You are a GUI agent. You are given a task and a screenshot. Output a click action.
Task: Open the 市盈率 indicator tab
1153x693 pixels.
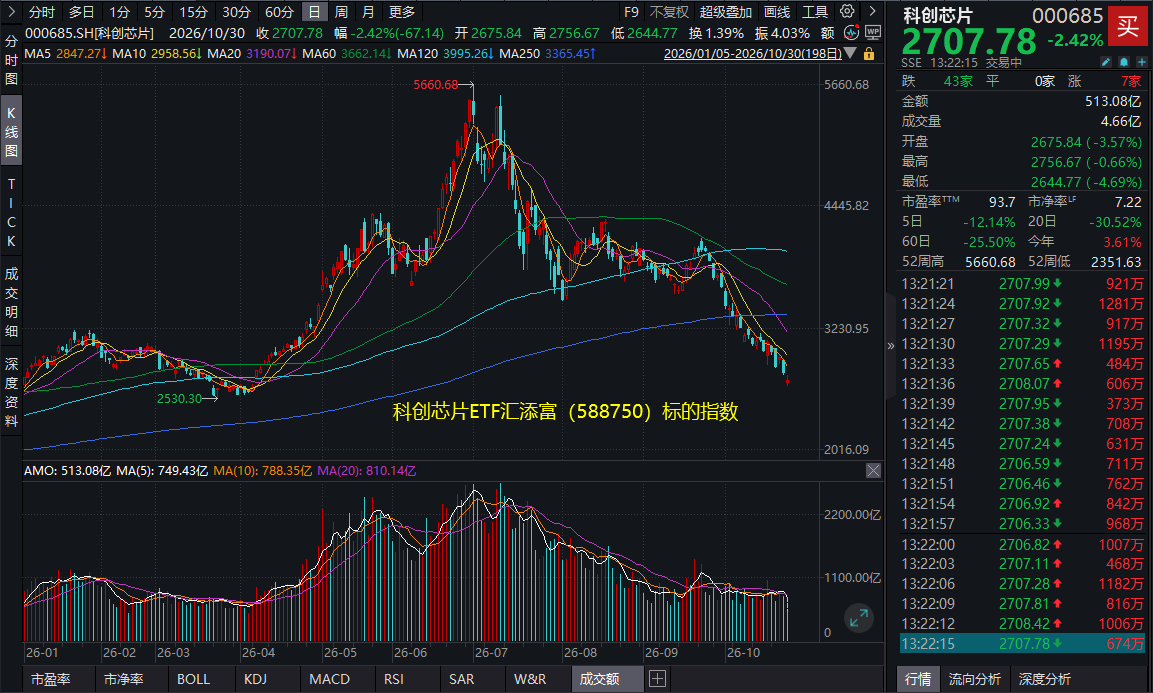(51, 679)
